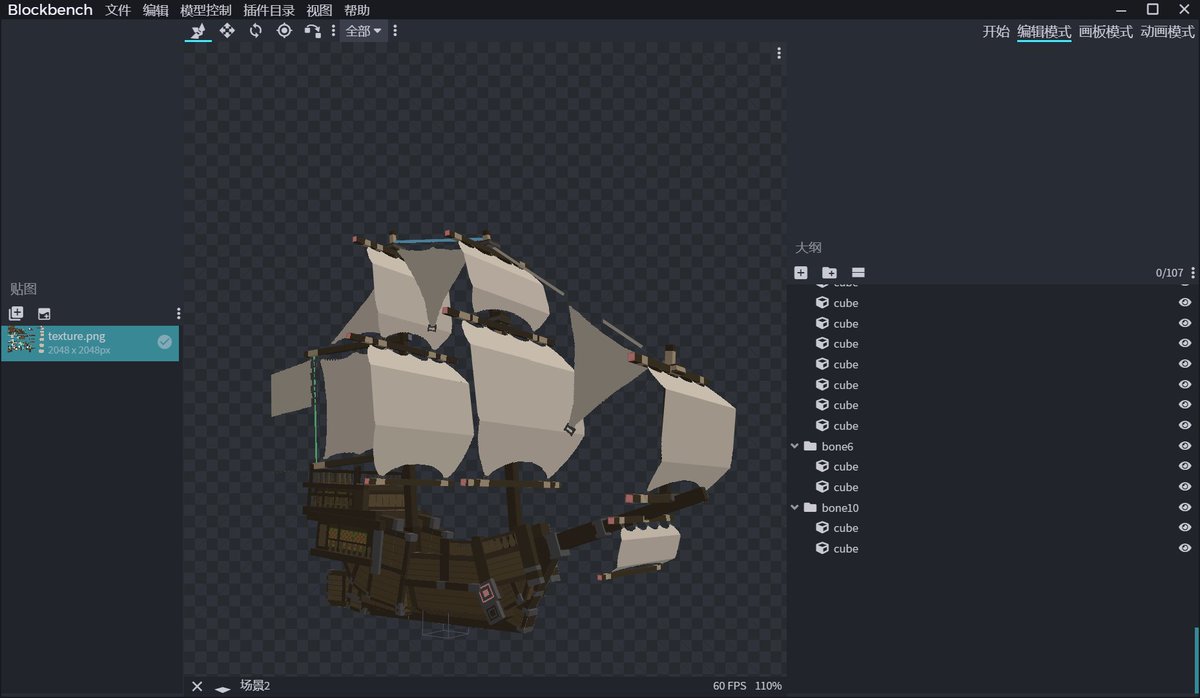Hide the last cube in the outliner
Image resolution: width=1200 pixels, height=698 pixels.
(1184, 548)
